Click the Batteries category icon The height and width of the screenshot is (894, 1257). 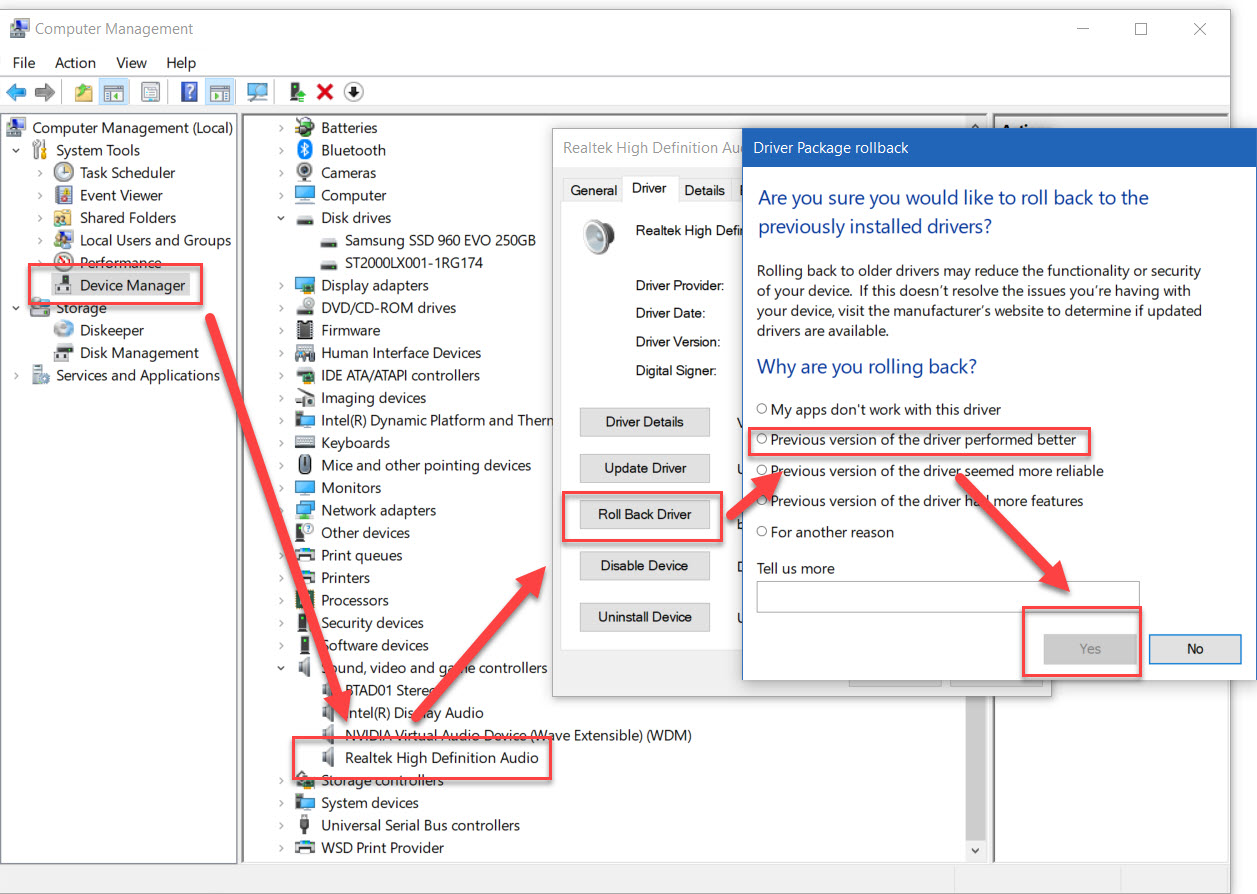coord(305,128)
